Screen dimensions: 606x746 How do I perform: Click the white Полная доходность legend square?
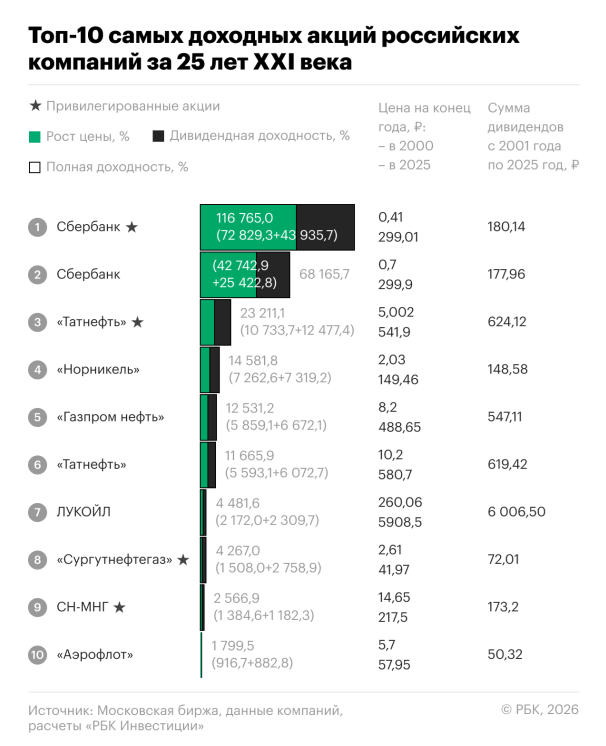(35, 167)
